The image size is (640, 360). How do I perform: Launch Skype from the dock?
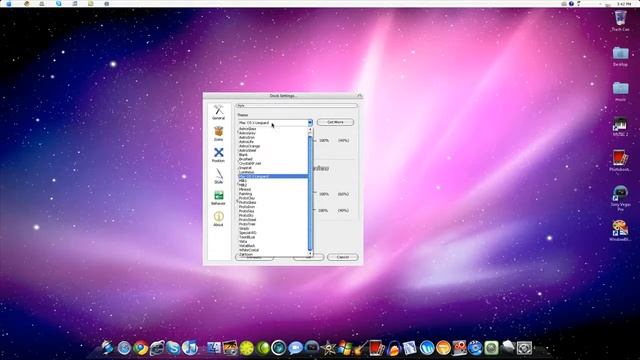(x=173, y=348)
